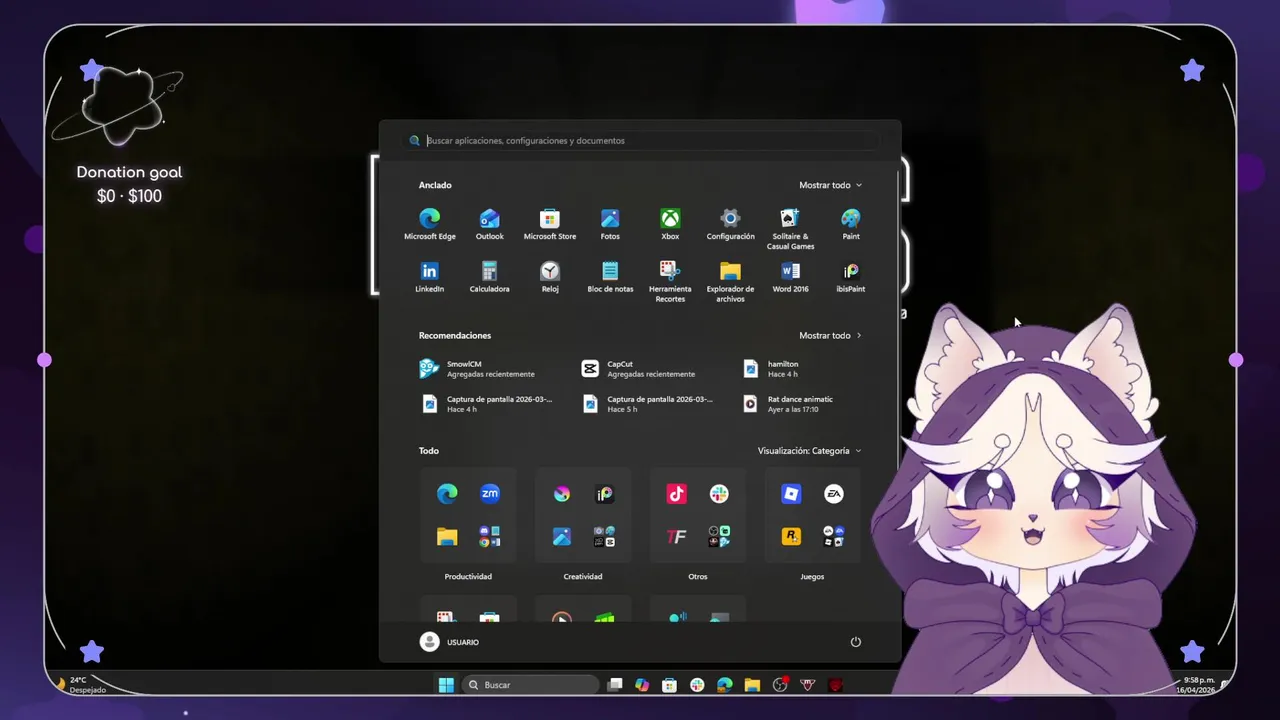Viewport: 1280px width, 720px height.
Task: Open Copilot from the taskbar
Action: (642, 685)
